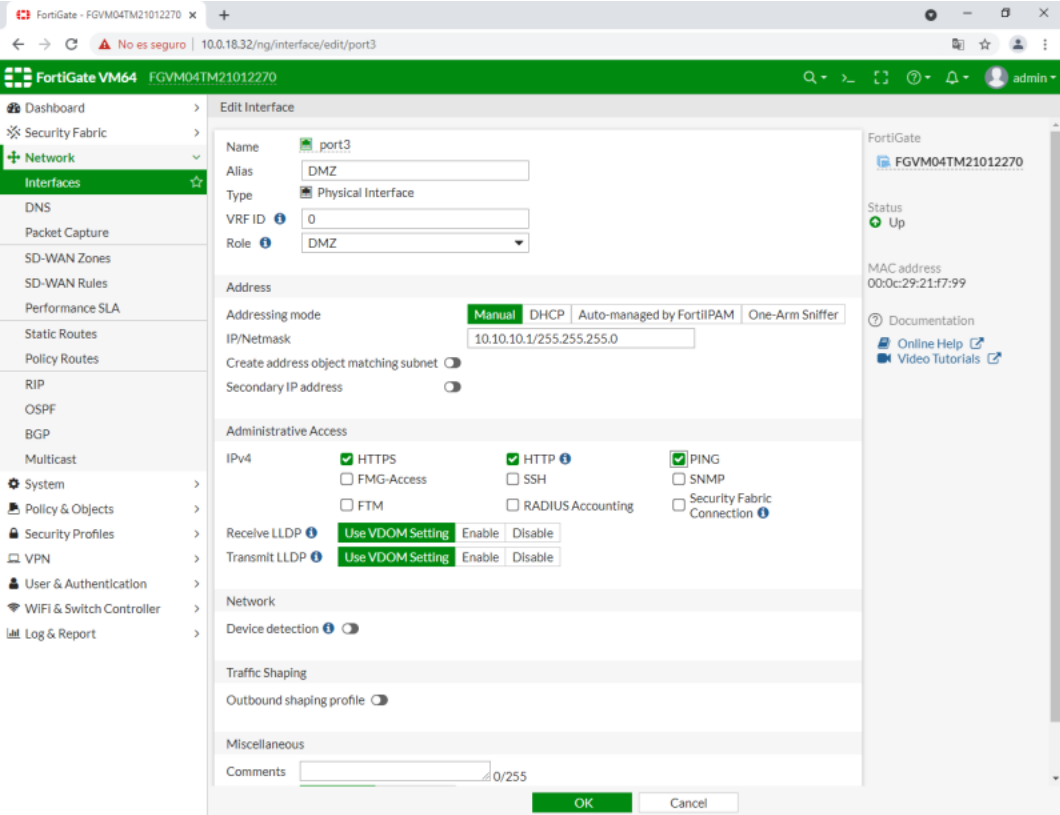Viewport: 1060px width, 815px height.
Task: Toggle Secondary IP address switch
Action: pyautogui.click(x=452, y=387)
